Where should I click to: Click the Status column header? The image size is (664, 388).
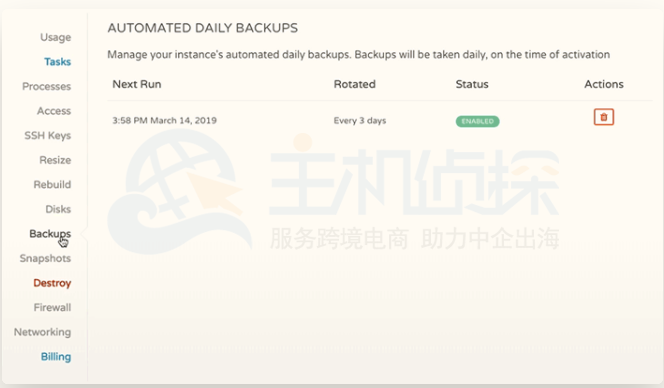[x=472, y=84]
